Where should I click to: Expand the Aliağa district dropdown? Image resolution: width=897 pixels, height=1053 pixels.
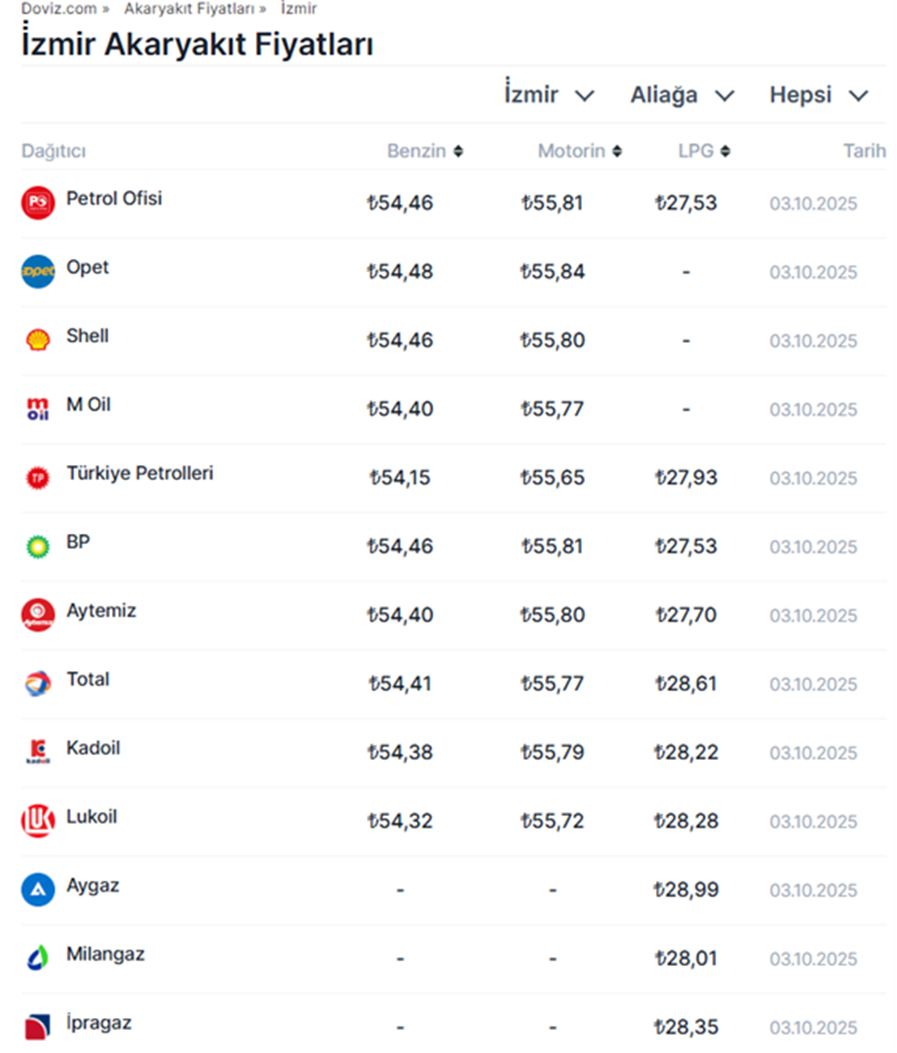click(x=682, y=96)
